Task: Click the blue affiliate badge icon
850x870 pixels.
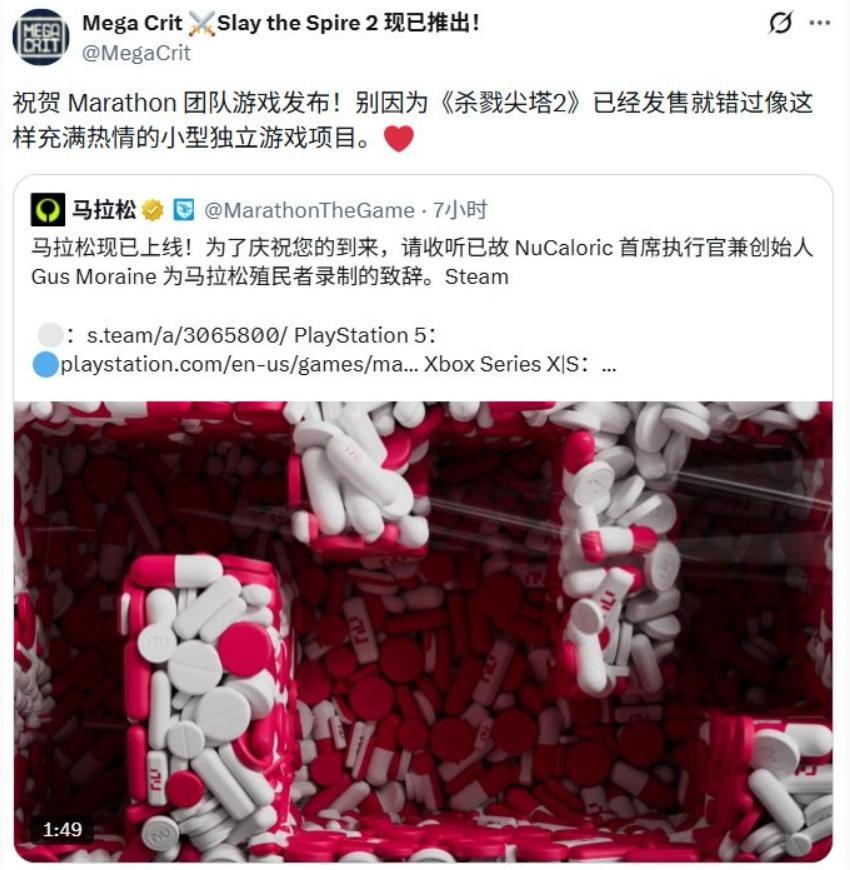Action: [184, 210]
